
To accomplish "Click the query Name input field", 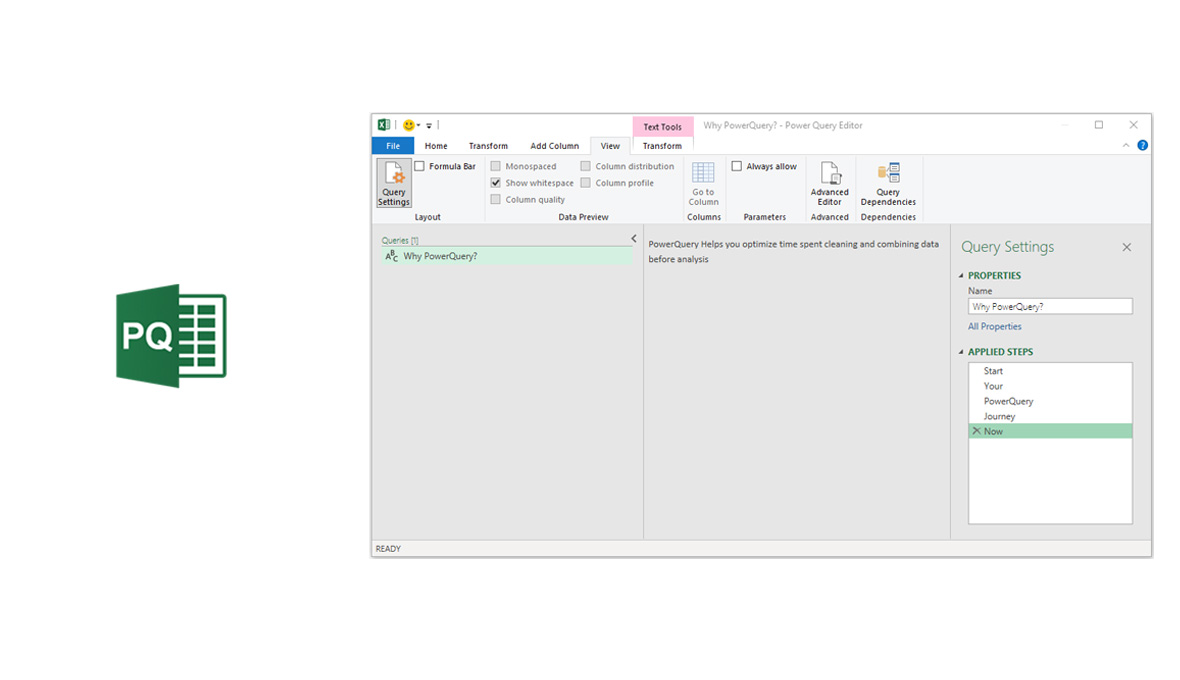I will 1049,307.
